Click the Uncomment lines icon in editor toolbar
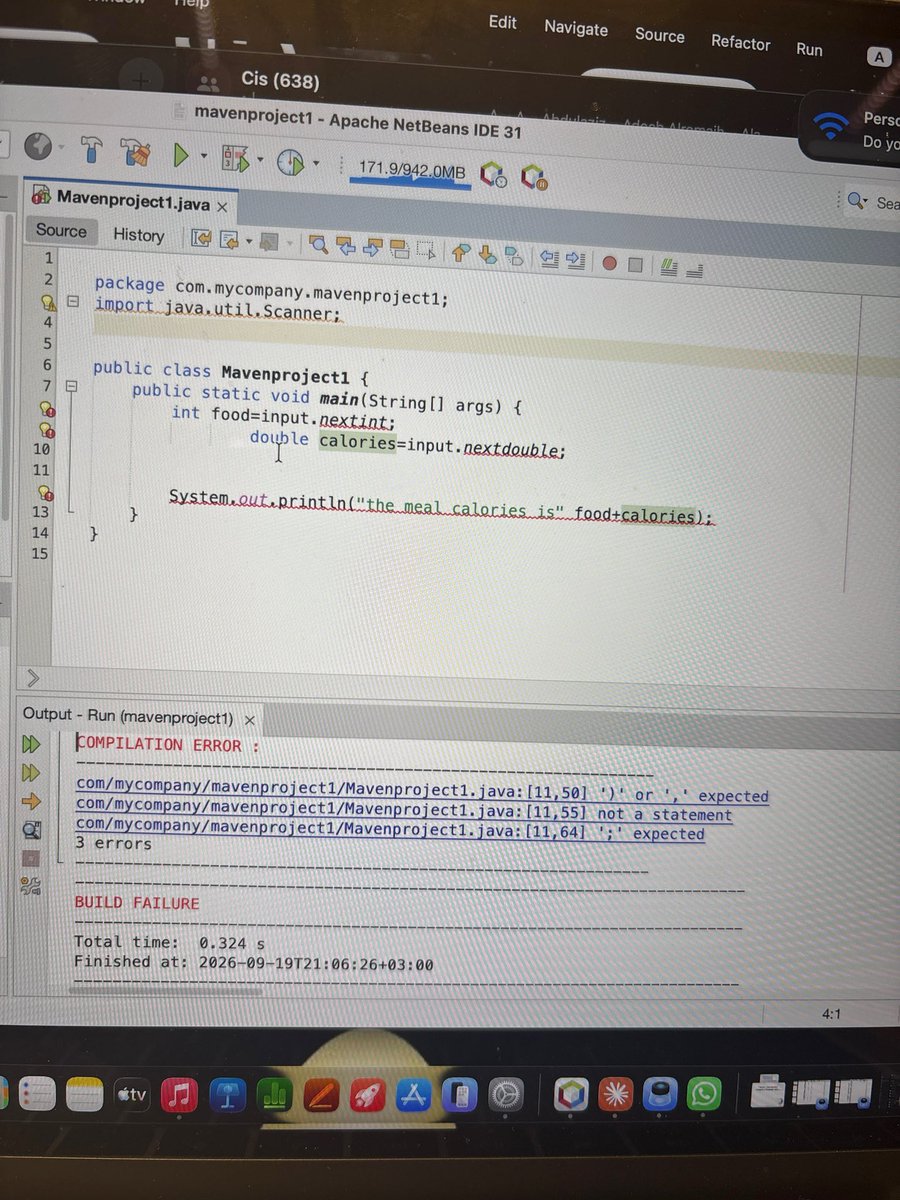Screen dimensions: 900x1200 (694, 269)
